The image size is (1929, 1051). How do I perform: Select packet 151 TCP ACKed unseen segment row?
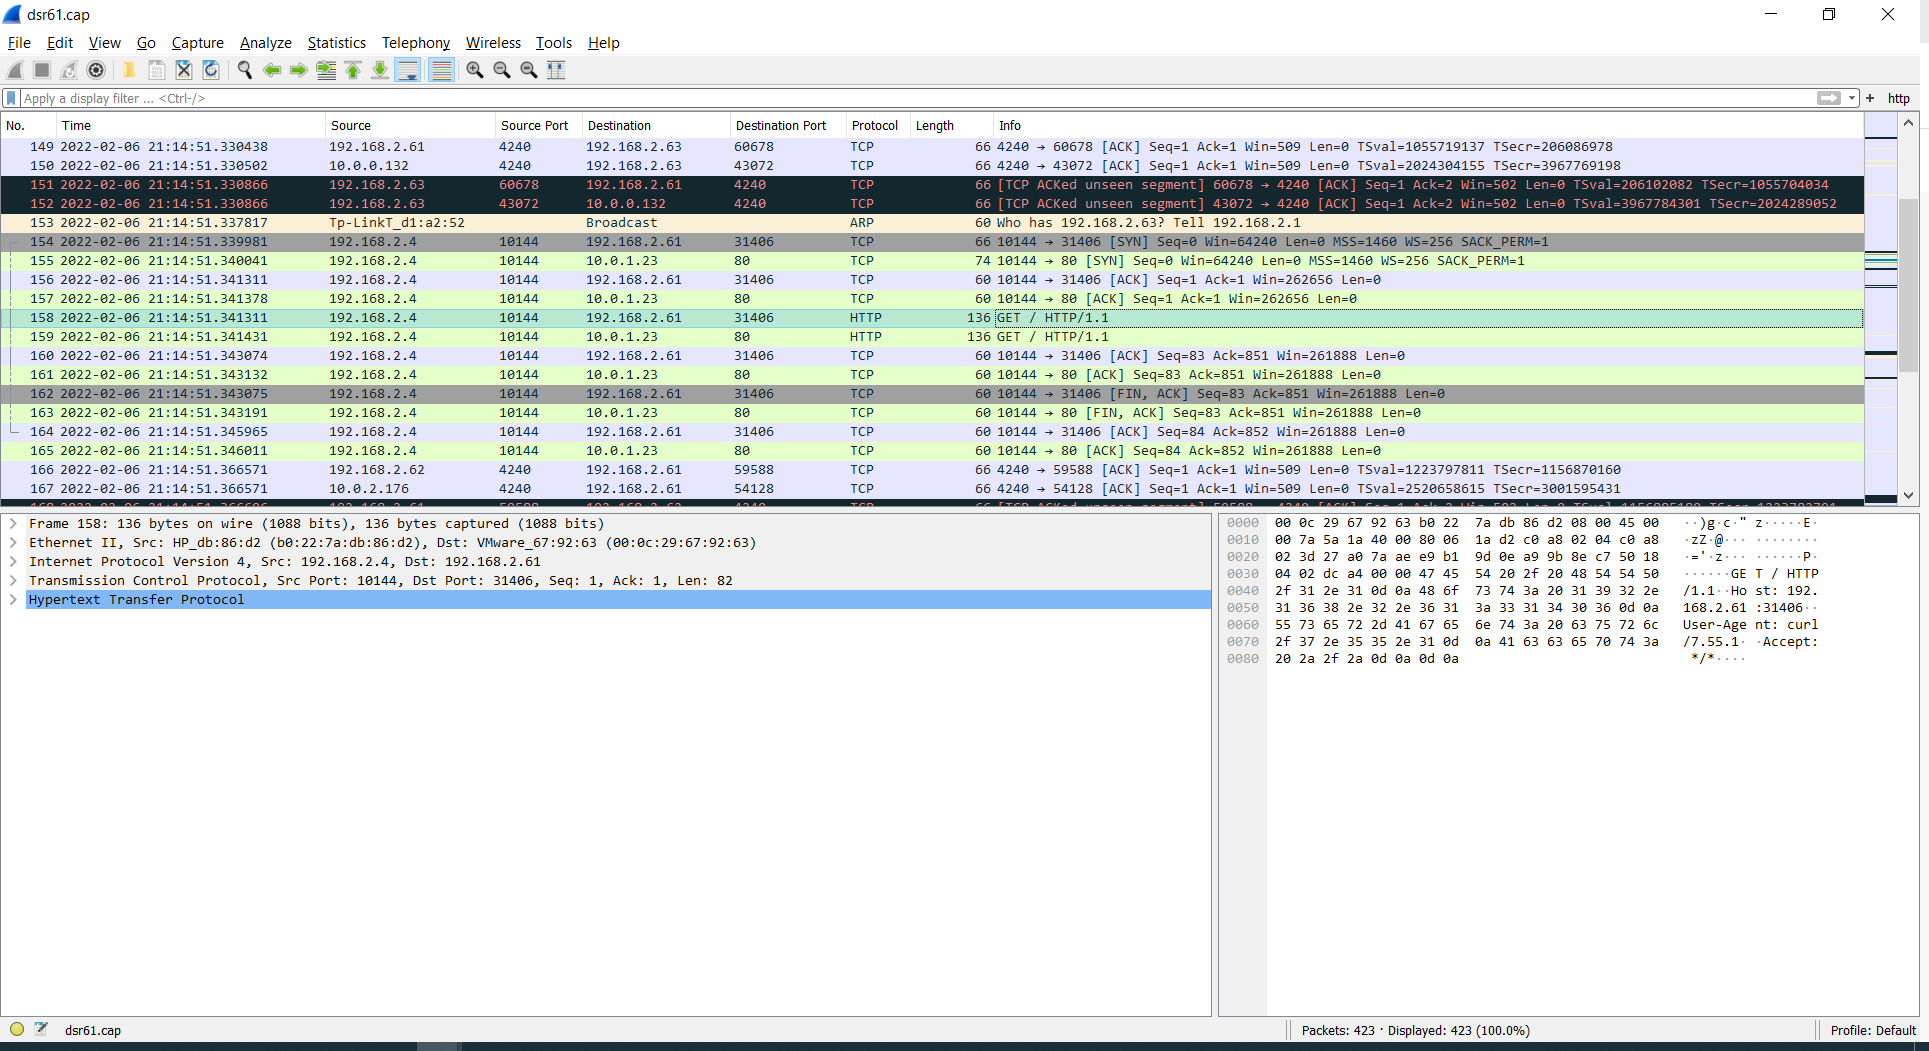coord(932,184)
